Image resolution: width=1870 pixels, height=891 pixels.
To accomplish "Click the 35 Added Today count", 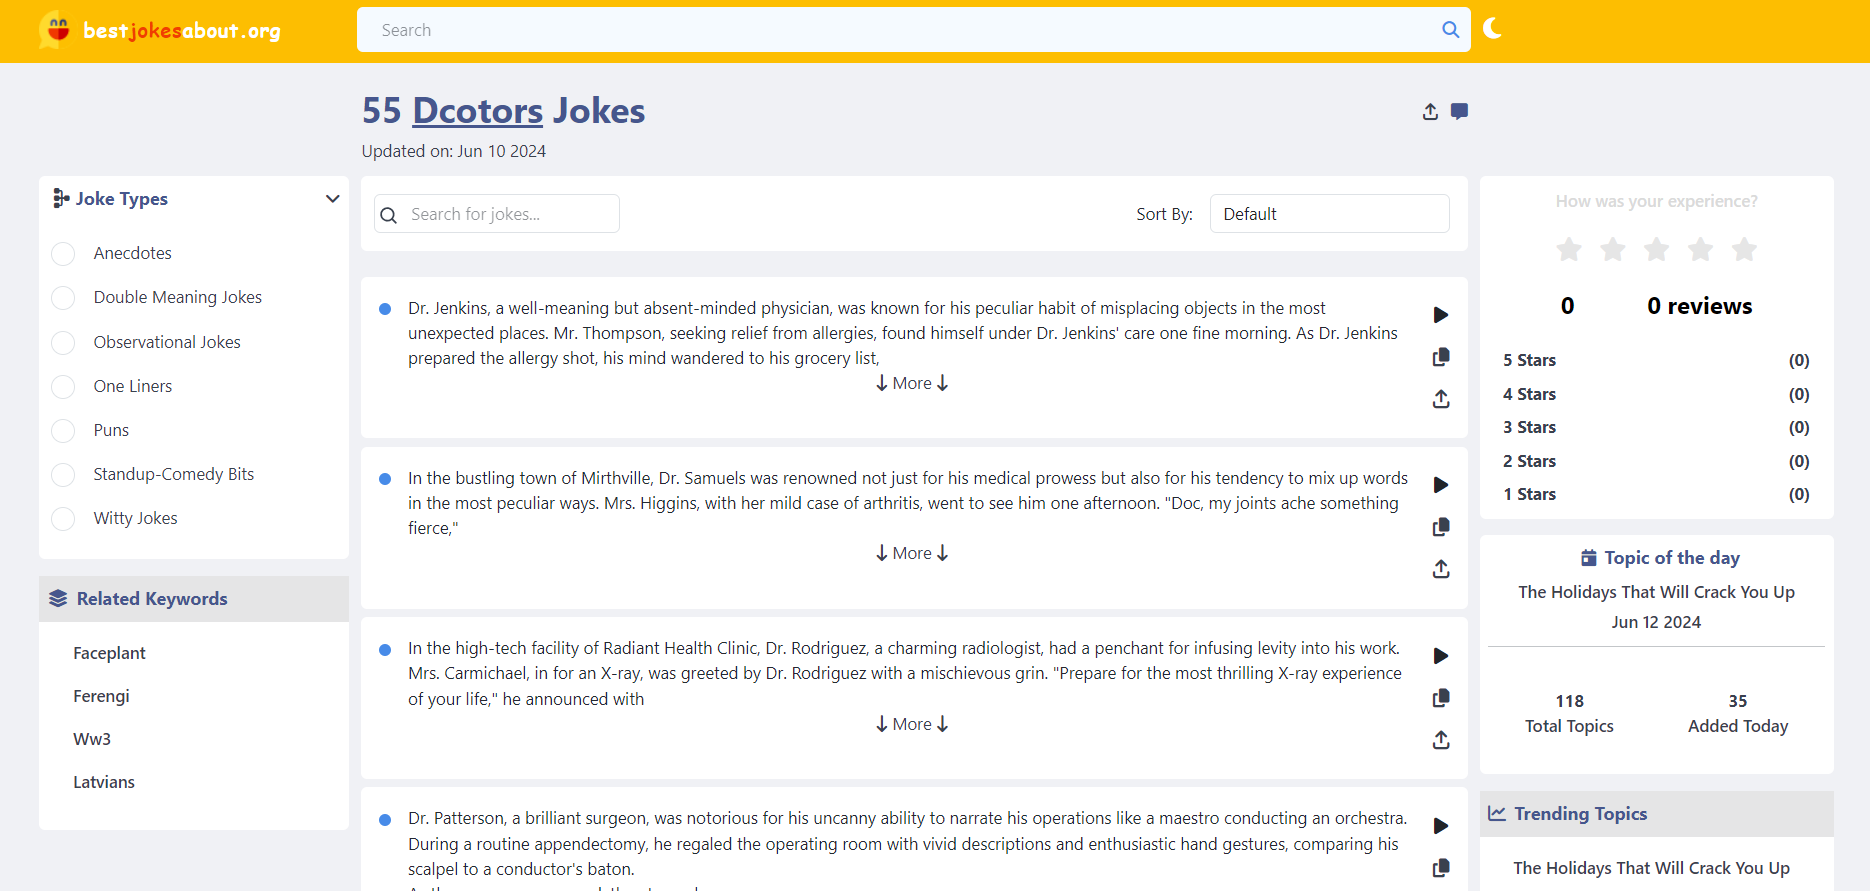I will [x=1738, y=714].
